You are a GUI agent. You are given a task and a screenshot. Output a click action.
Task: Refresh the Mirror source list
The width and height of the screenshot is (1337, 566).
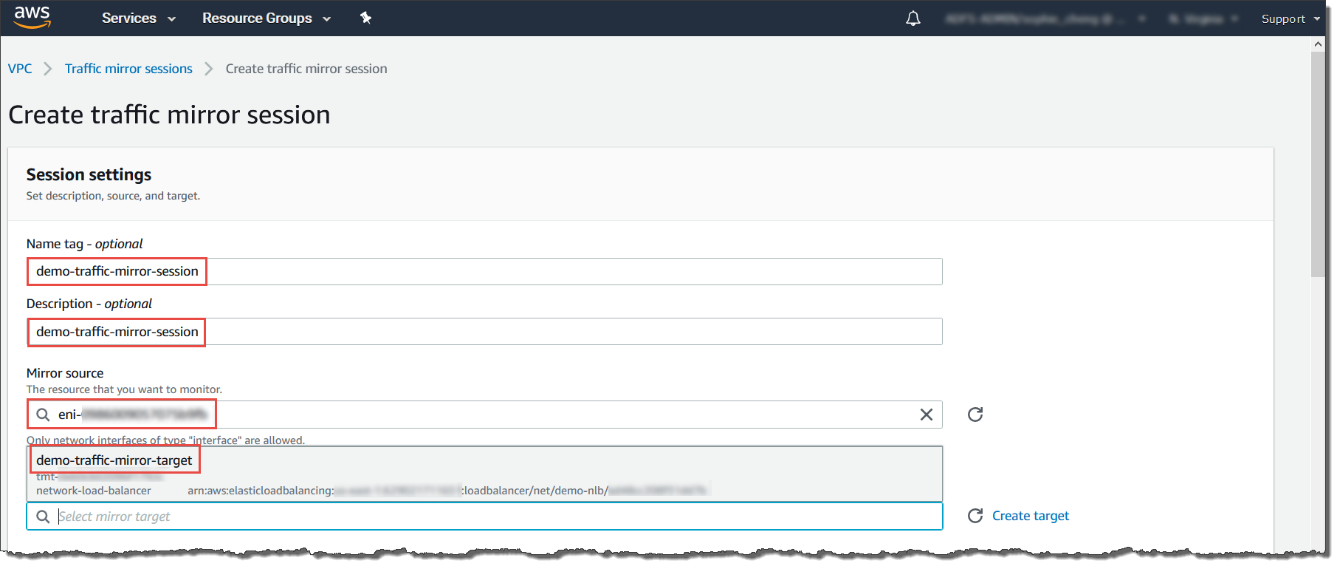(975, 414)
